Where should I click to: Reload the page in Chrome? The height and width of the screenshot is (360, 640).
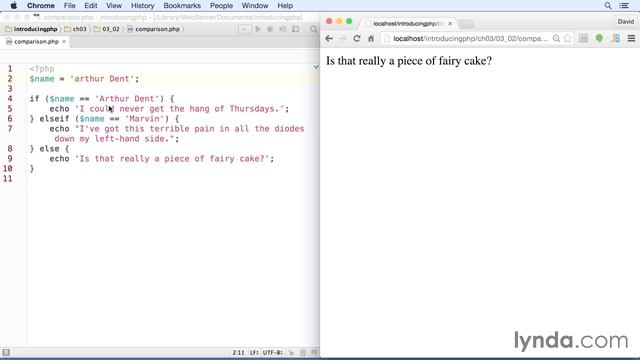(x=357, y=38)
